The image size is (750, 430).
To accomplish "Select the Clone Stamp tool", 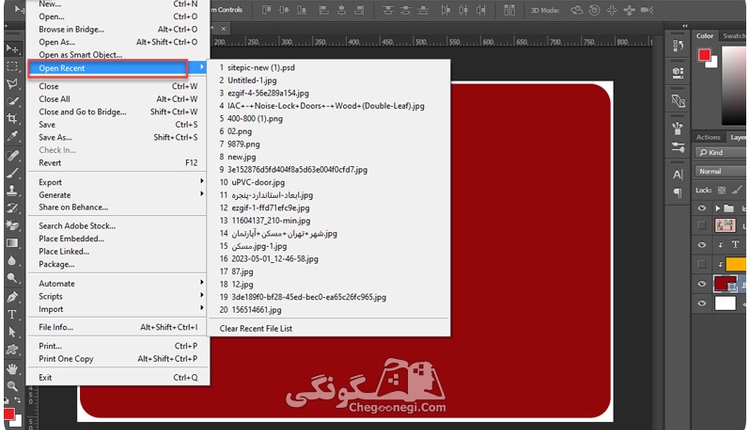I will (12, 190).
